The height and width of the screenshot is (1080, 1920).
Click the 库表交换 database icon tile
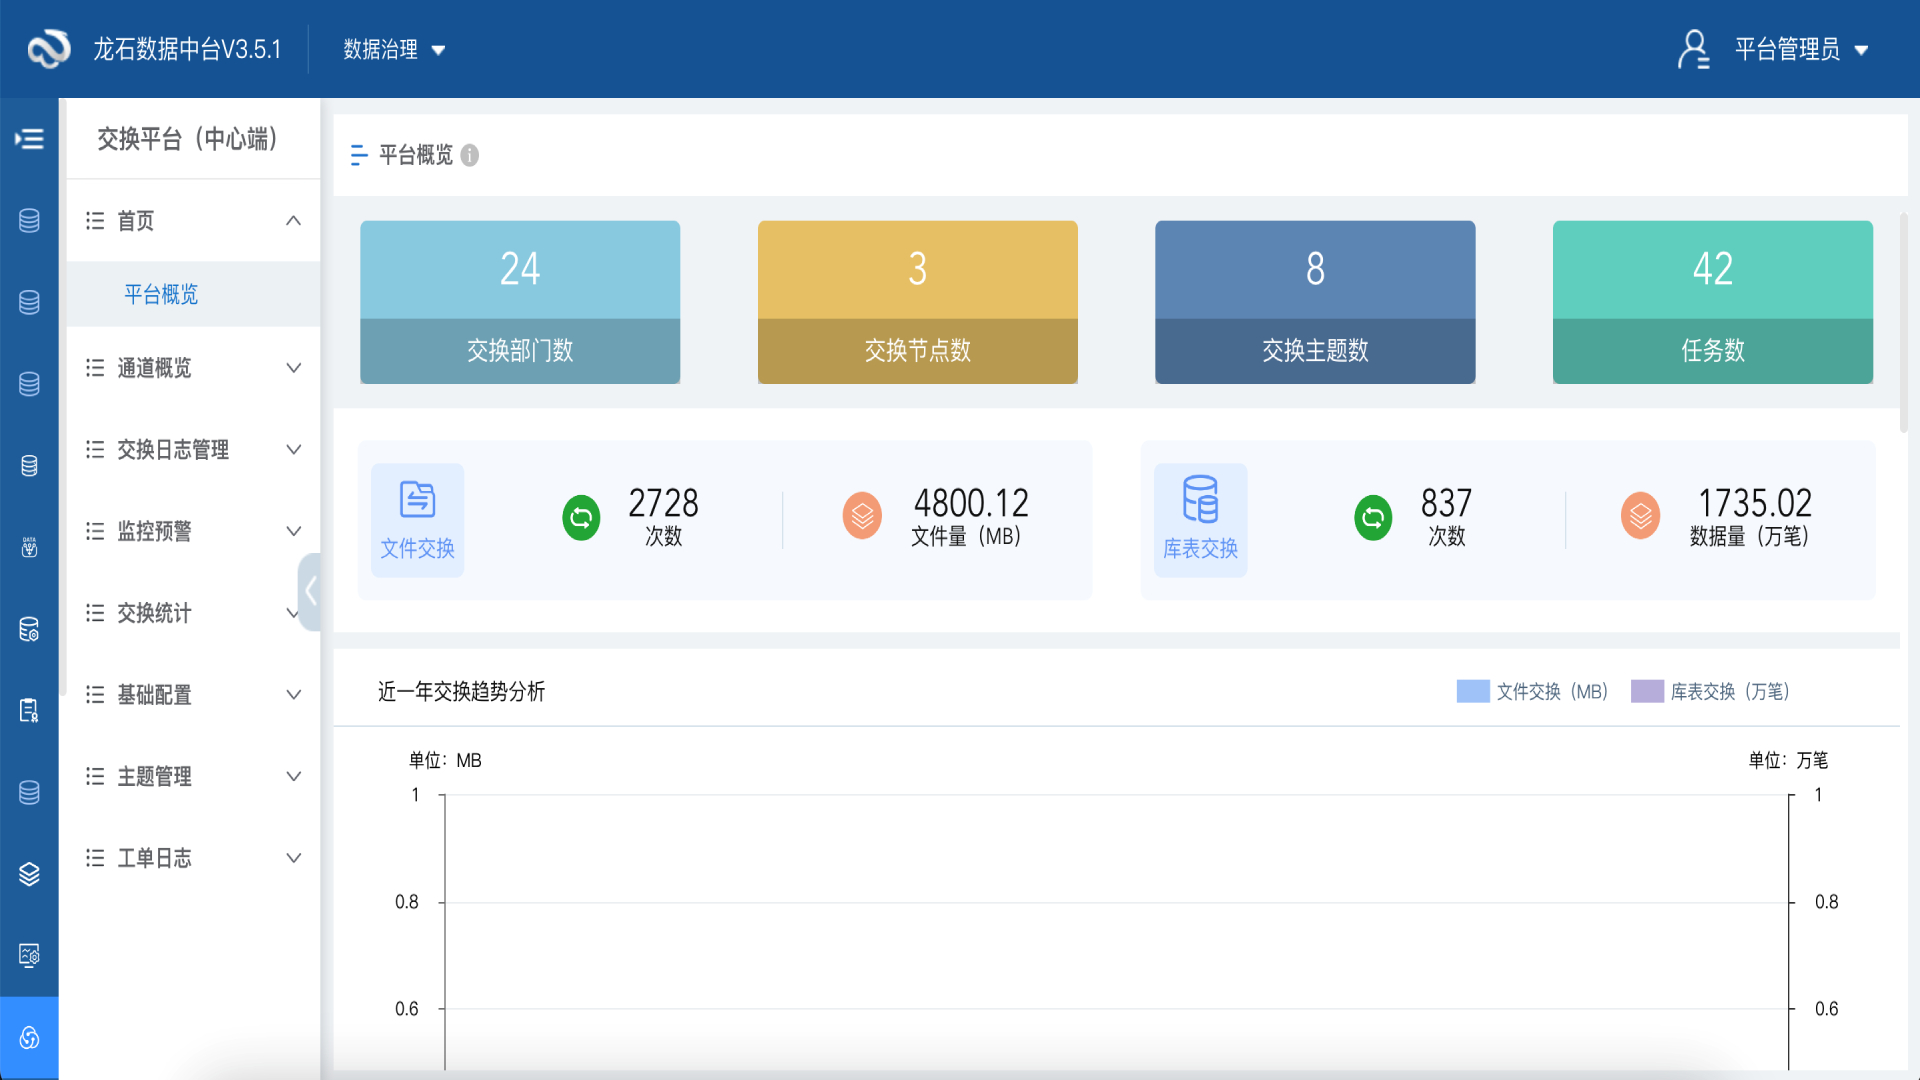tap(1200, 520)
